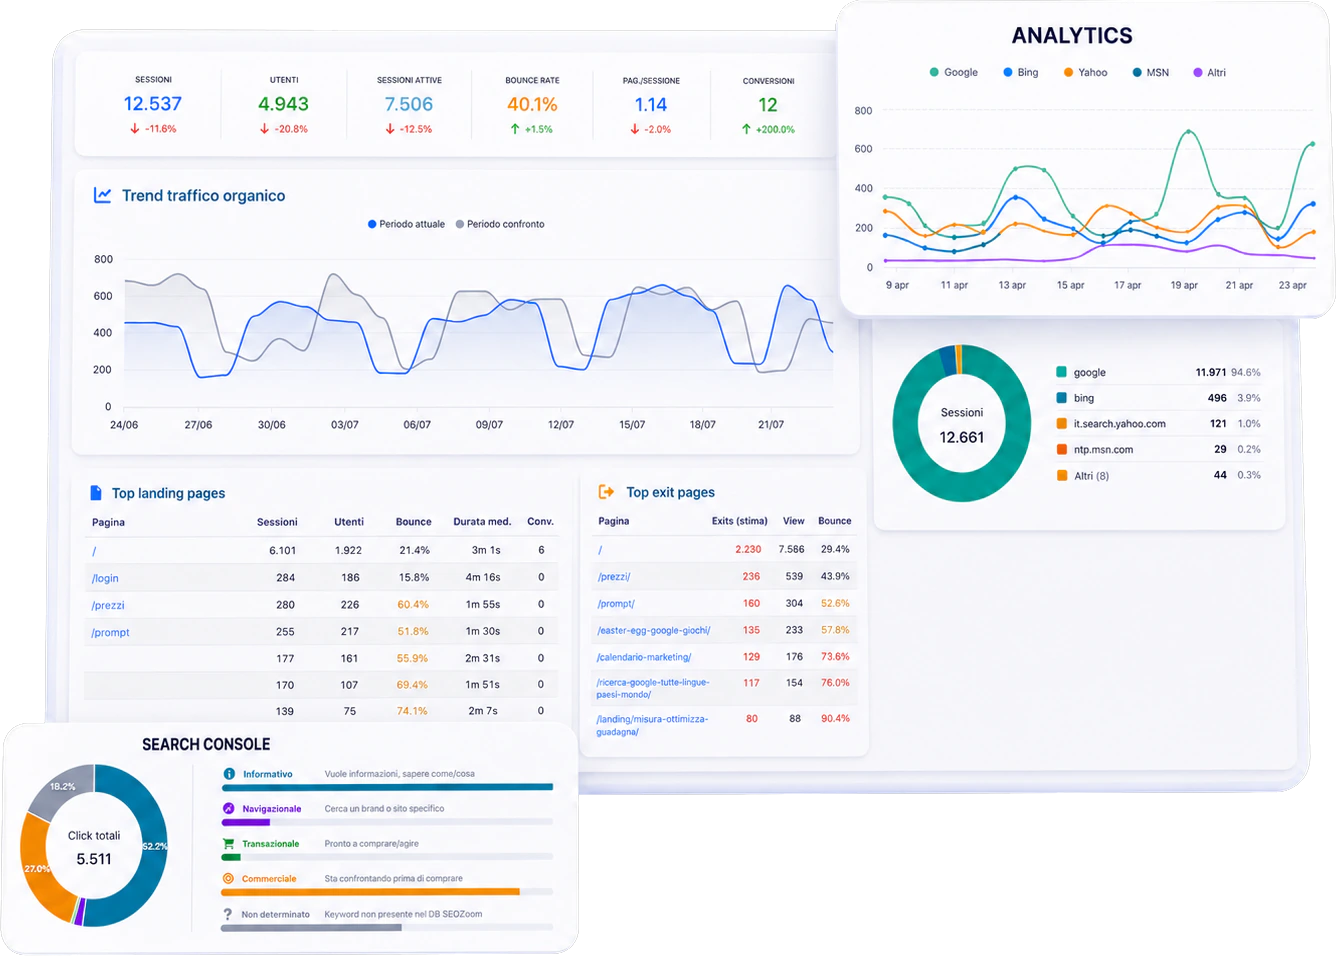Toggle Bing series in Analytics legend

pyautogui.click(x=1021, y=72)
